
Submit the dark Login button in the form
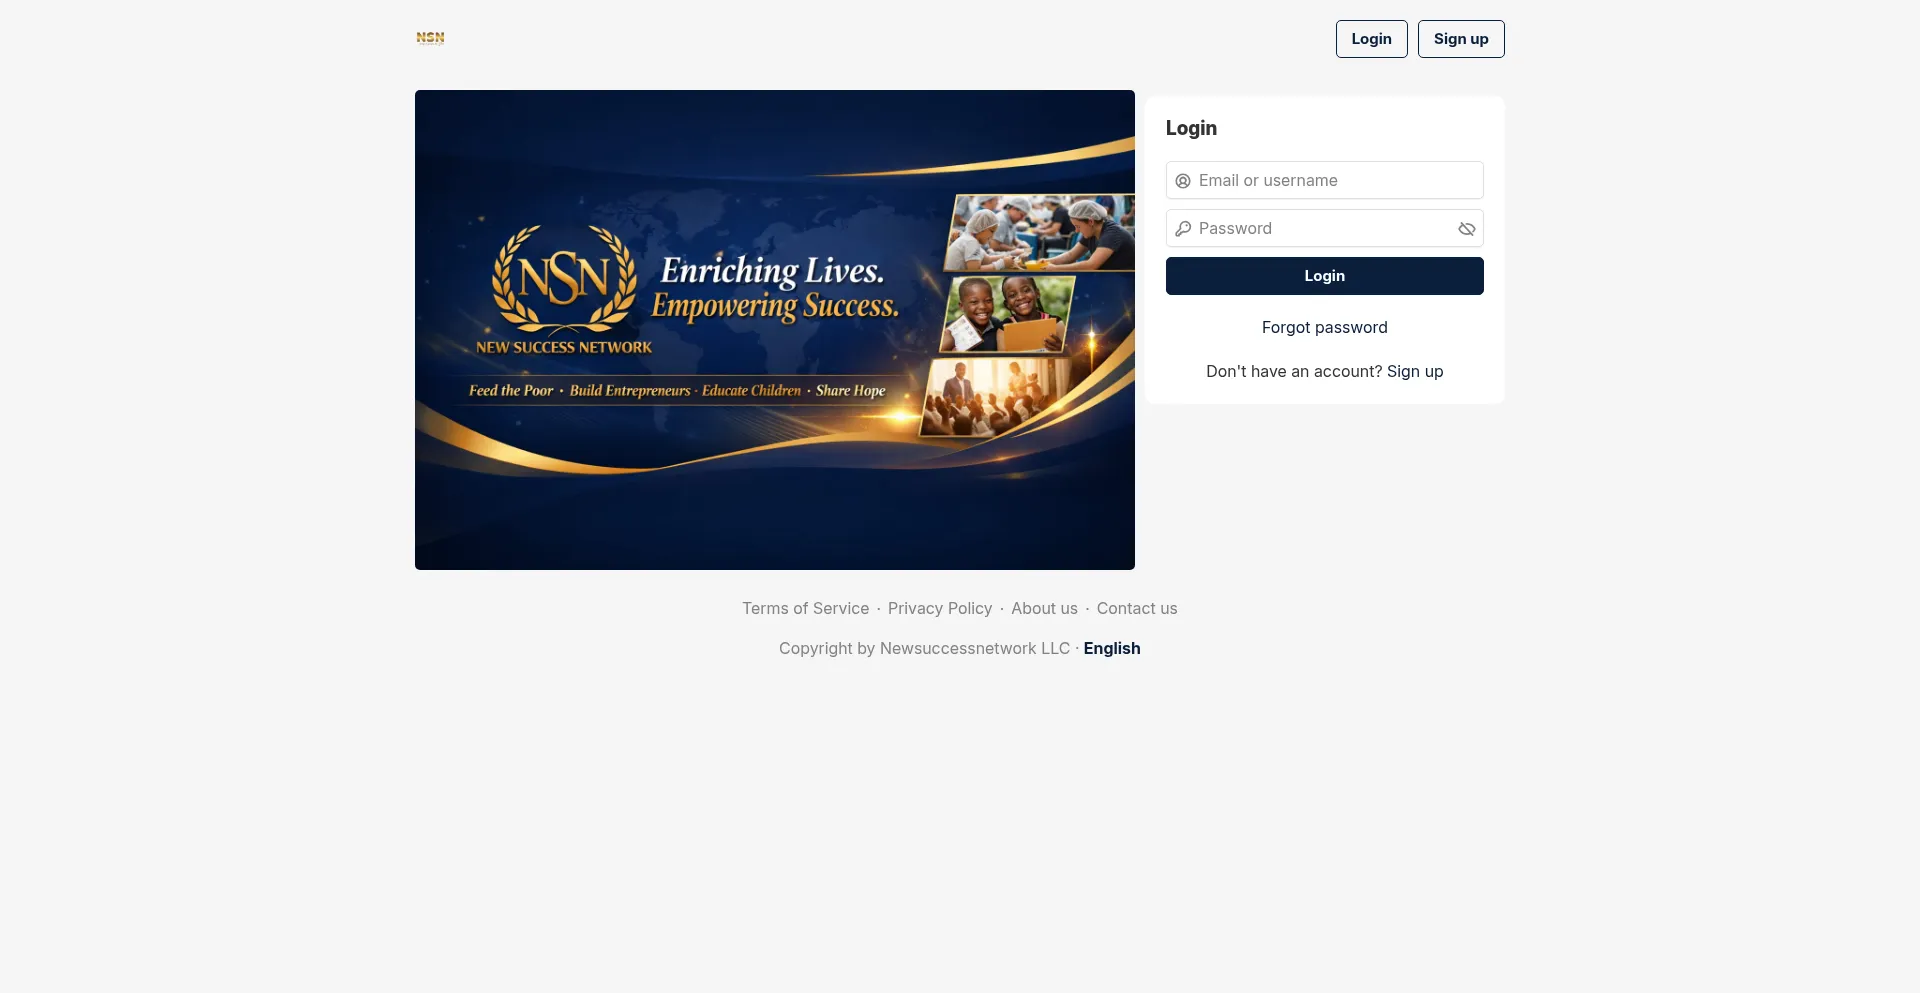pyautogui.click(x=1324, y=276)
